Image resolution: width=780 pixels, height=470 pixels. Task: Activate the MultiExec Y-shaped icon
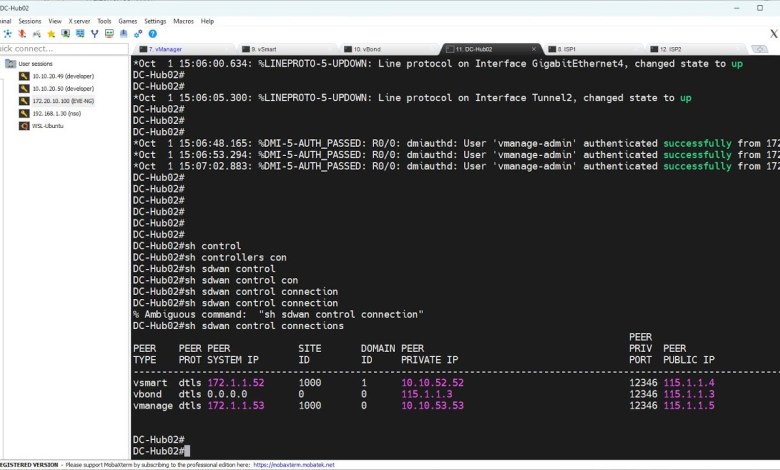[95, 34]
